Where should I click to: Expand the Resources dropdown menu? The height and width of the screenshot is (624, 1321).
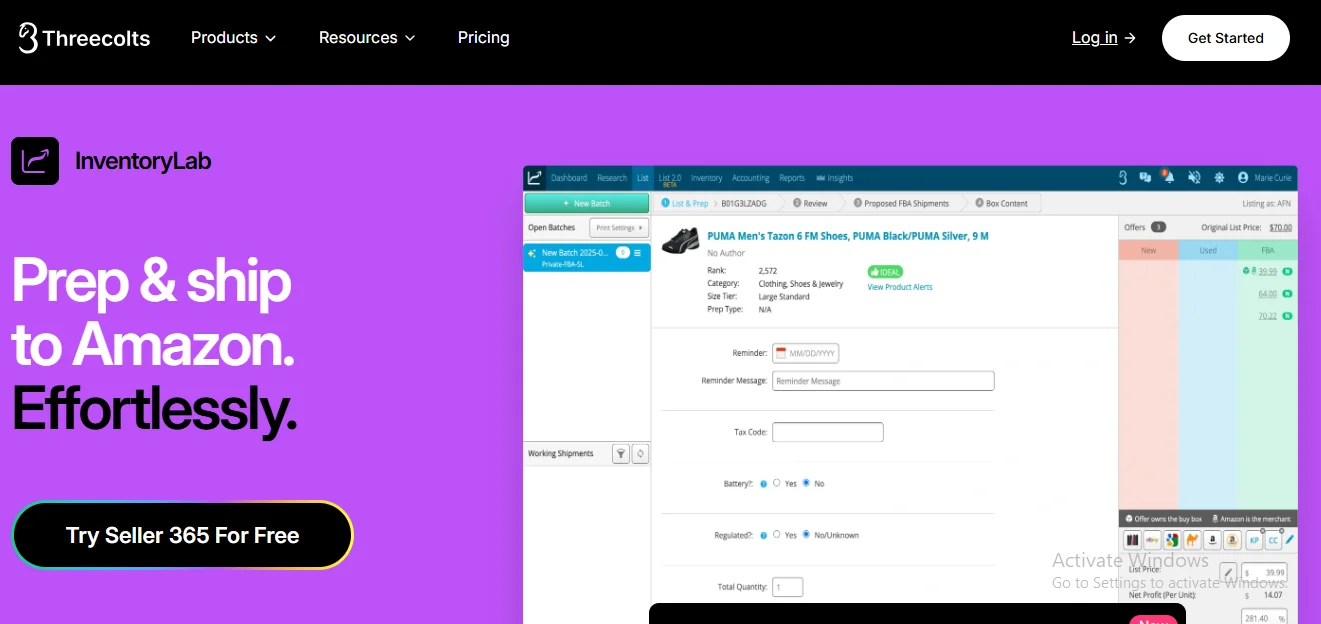point(367,38)
